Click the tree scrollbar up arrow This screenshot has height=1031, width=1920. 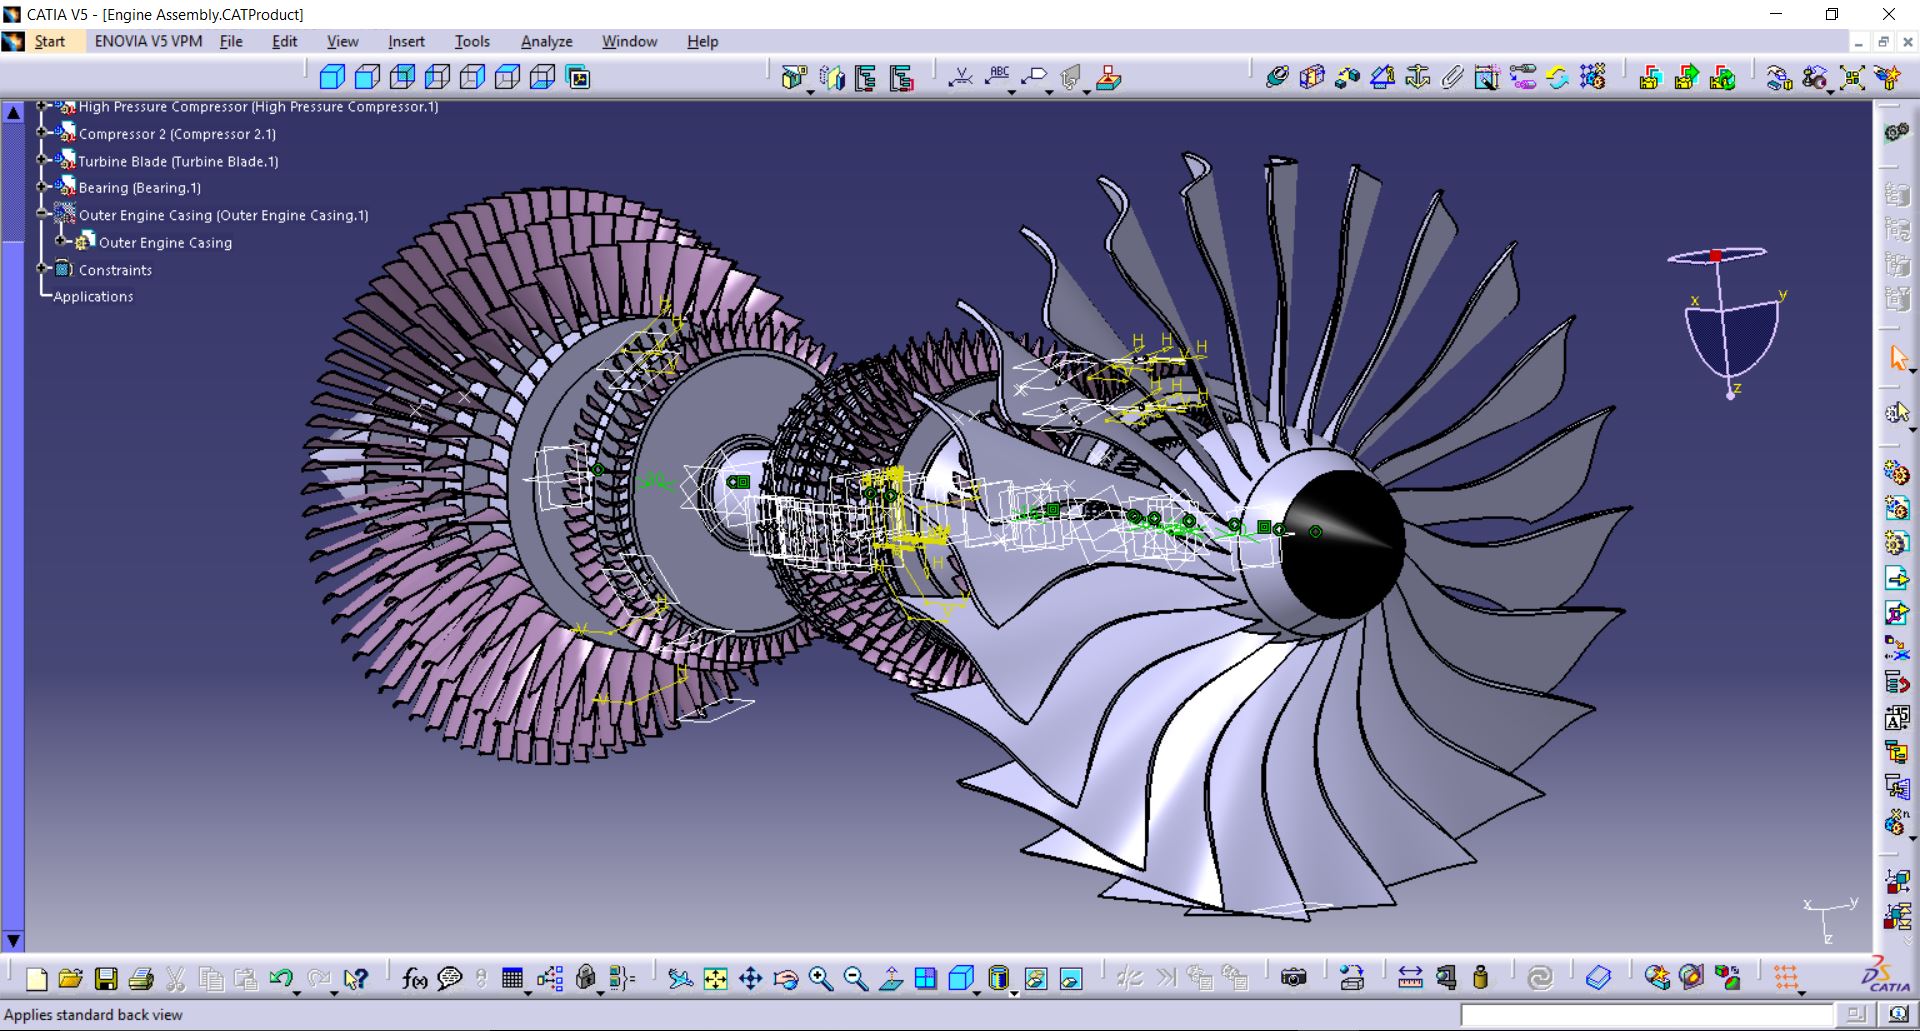pos(13,113)
